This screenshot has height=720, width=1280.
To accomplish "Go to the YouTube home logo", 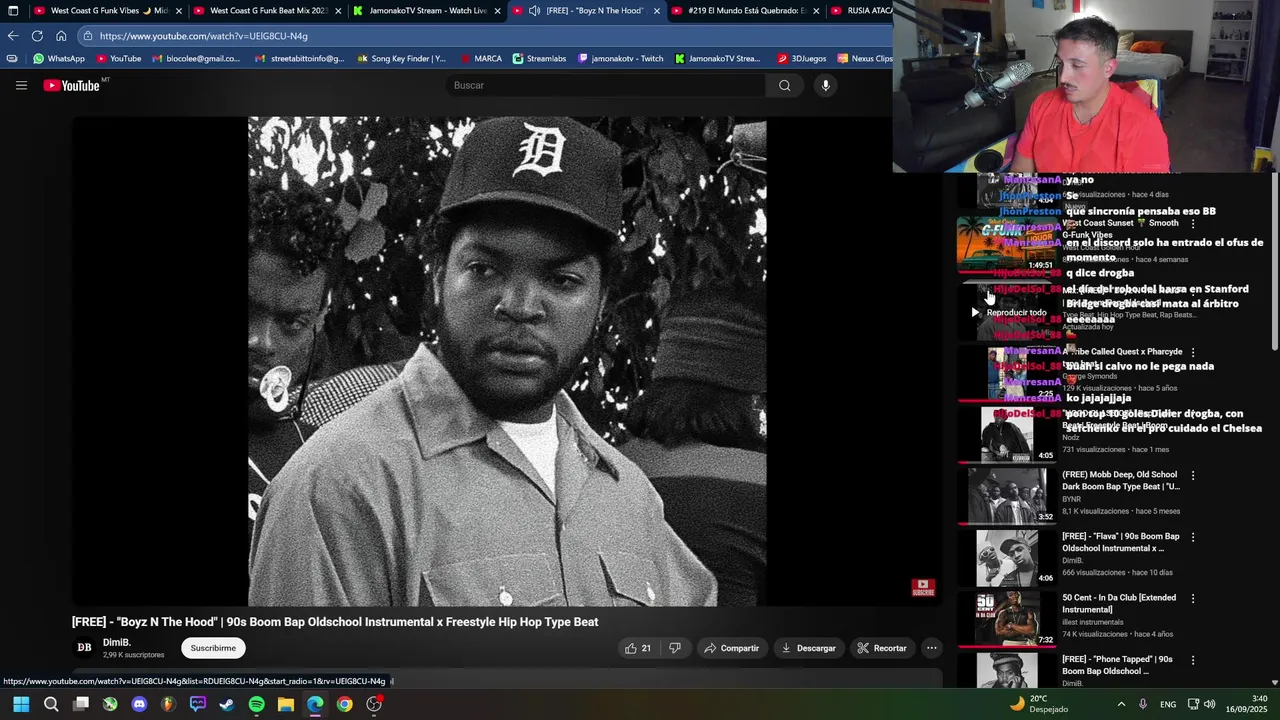I will pyautogui.click(x=72, y=85).
